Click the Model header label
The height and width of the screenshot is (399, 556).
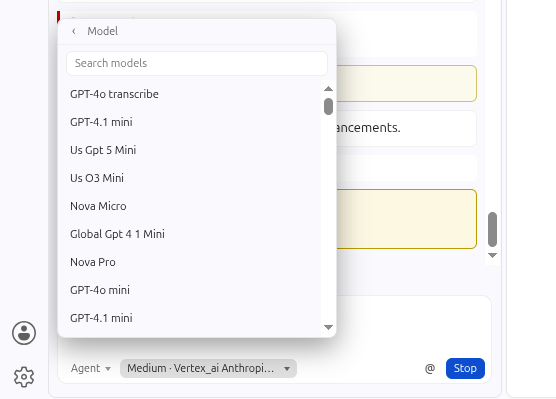coord(102,31)
